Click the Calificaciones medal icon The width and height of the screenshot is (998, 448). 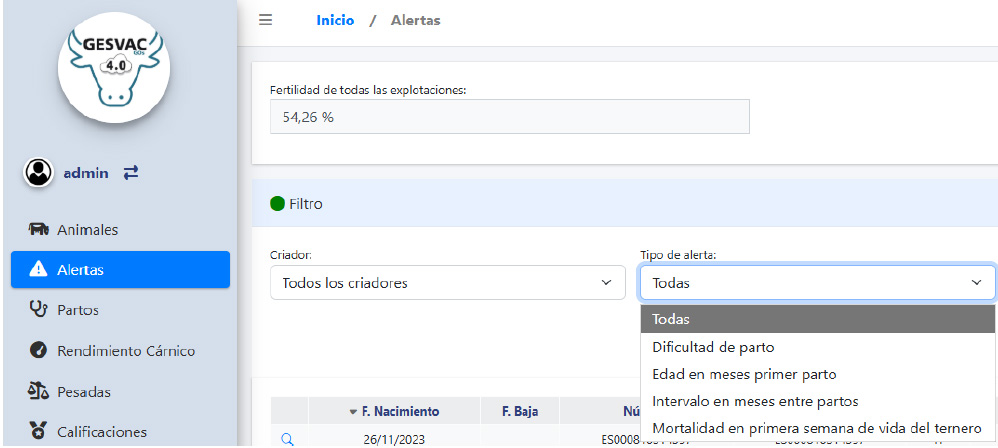[39, 431]
